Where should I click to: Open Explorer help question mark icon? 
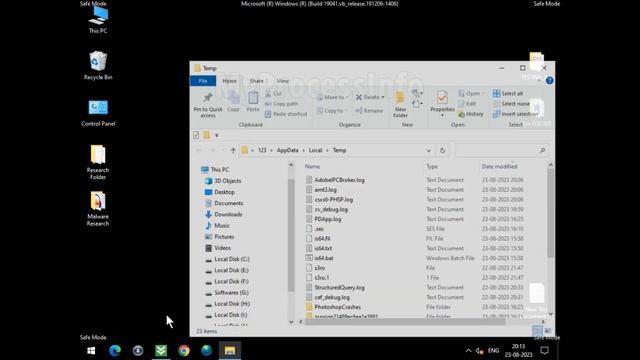click(549, 80)
